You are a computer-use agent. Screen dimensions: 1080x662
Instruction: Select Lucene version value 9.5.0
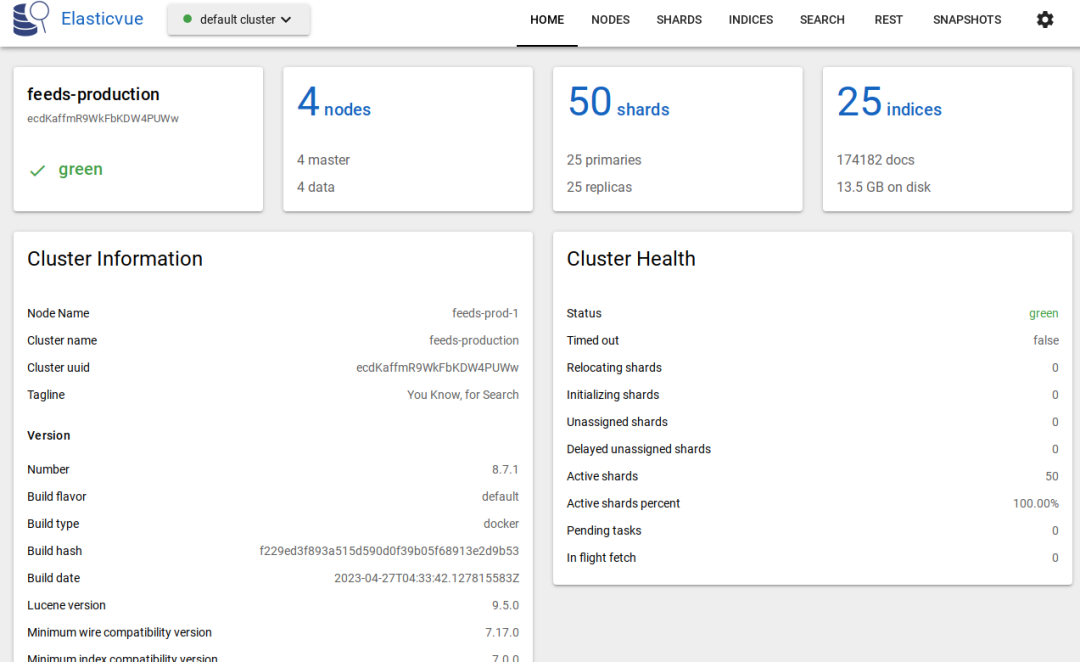[x=505, y=606]
